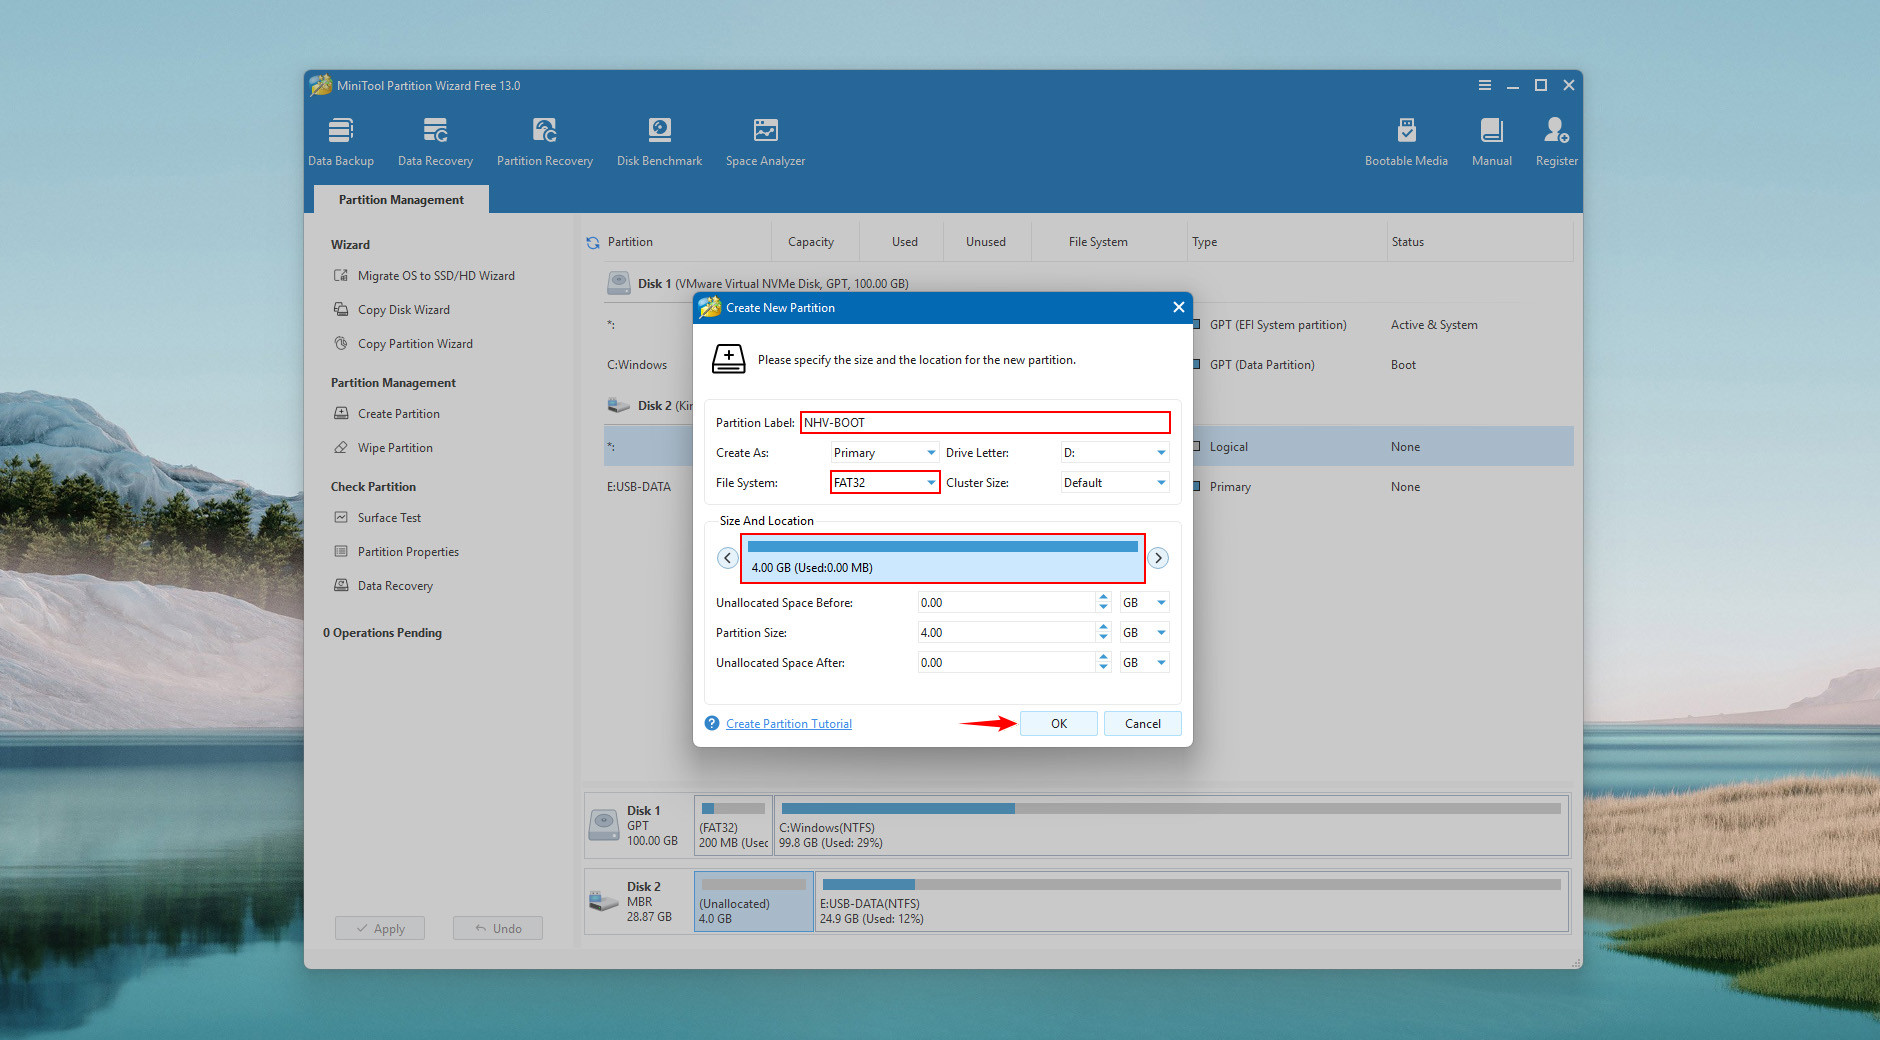The height and width of the screenshot is (1040, 1880).
Task: Open the File System FAT32 dropdown
Action: pos(884,483)
